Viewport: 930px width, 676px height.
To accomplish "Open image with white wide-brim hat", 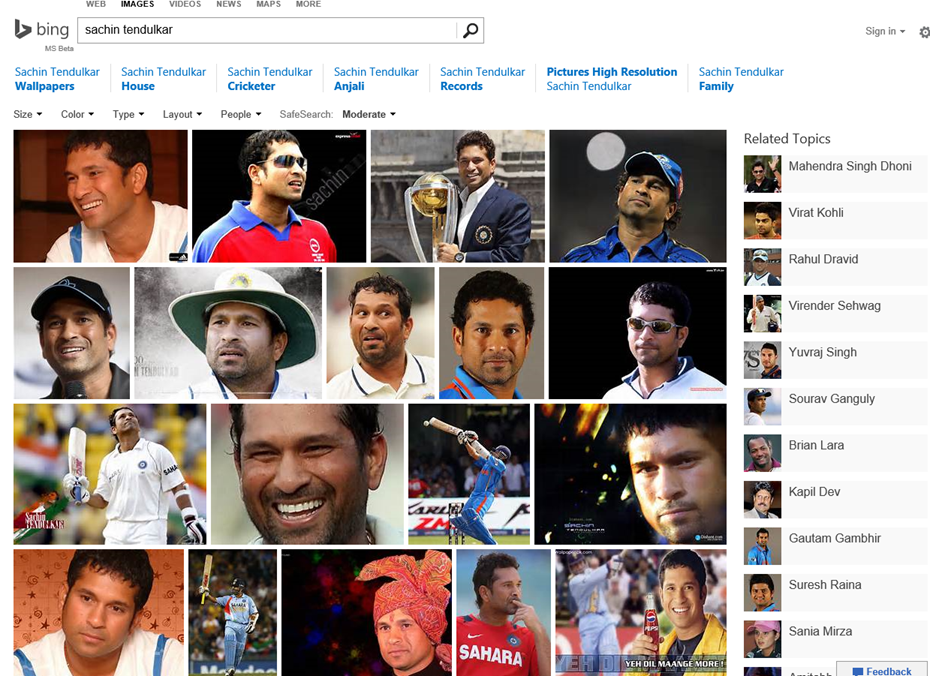I will pos(228,333).
